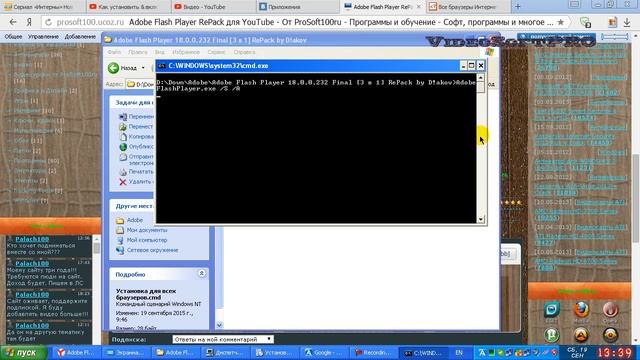This screenshot has width=640, height=360.
Task: Switch to the Установка taskbar item
Action: (275, 353)
